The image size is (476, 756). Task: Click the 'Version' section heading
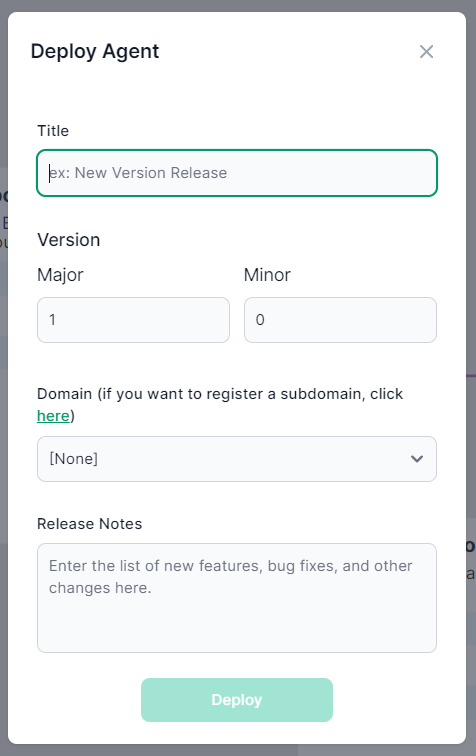[68, 240]
